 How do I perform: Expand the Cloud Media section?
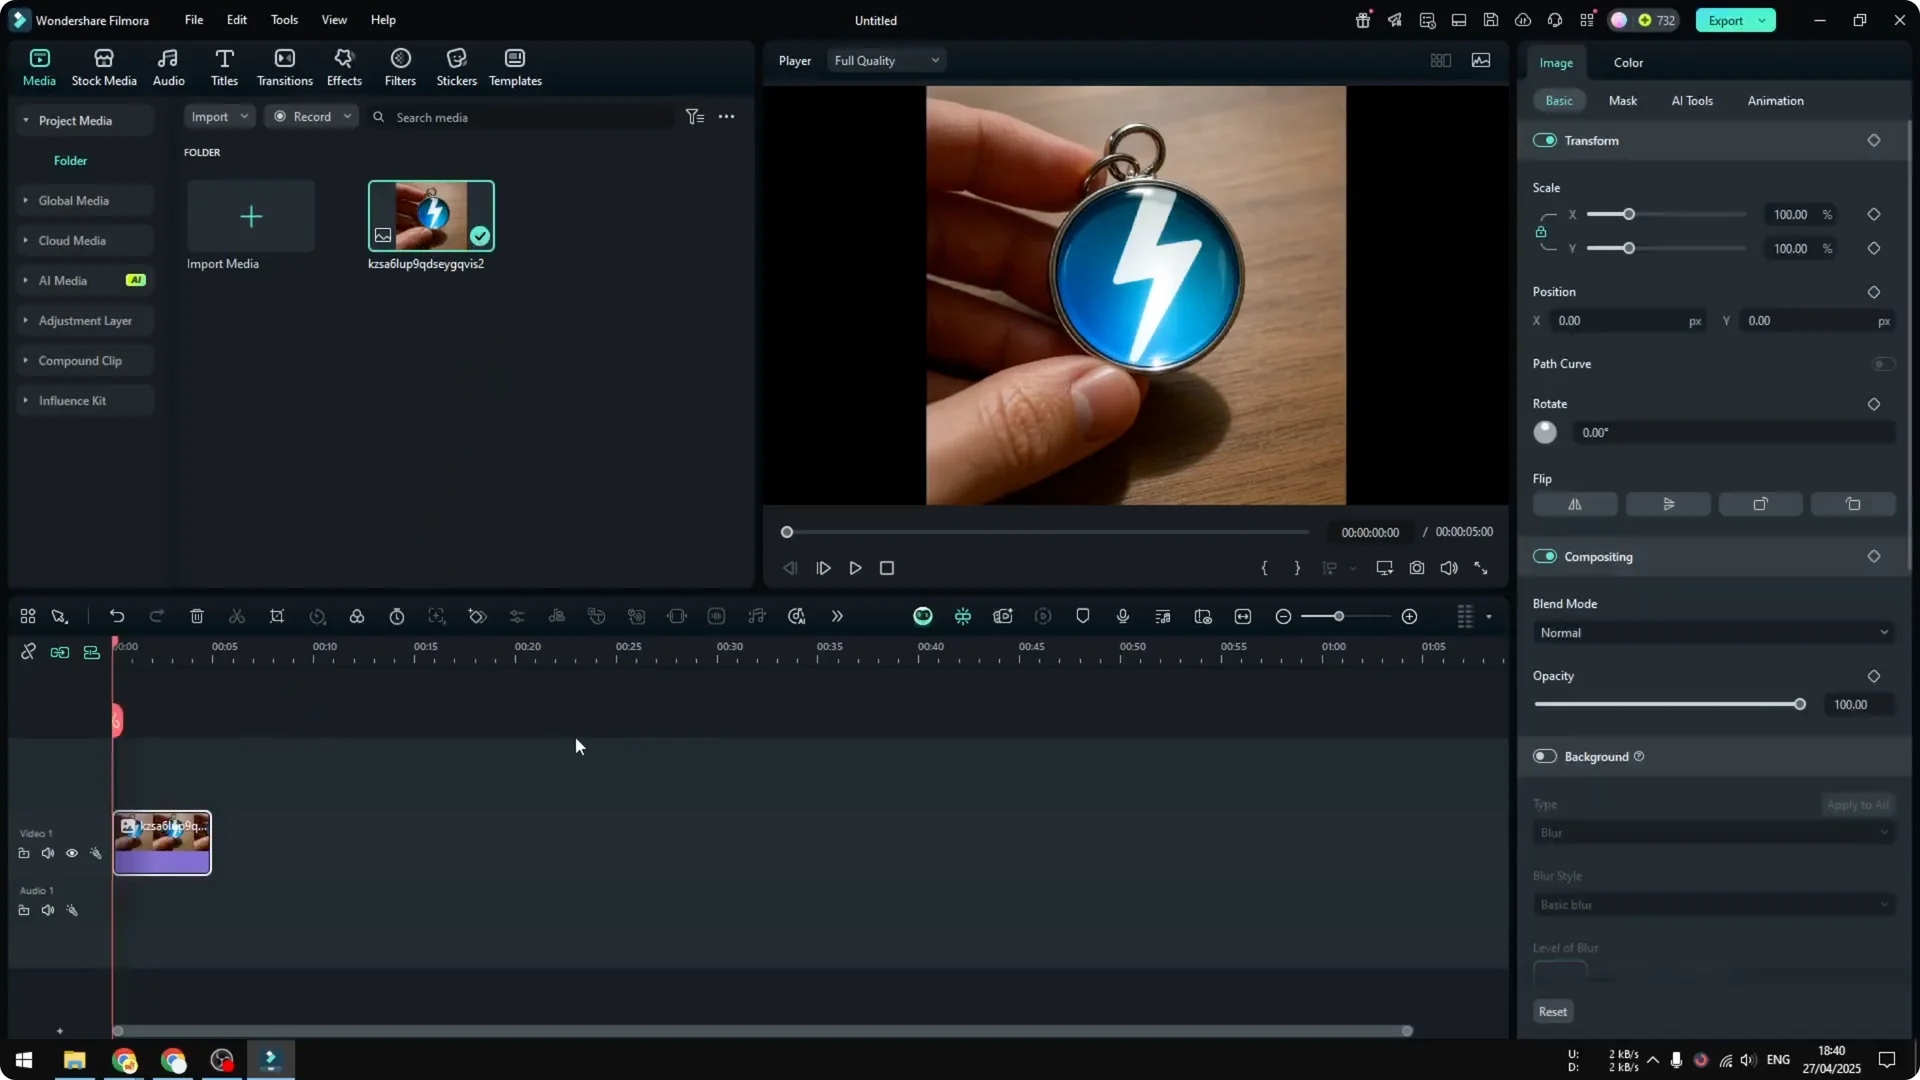(72, 240)
